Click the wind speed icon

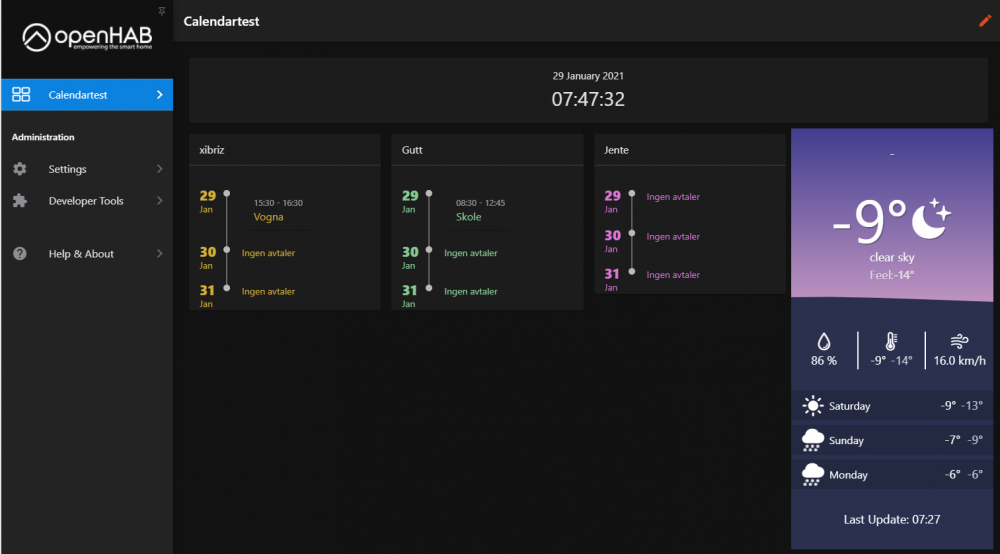coord(959,340)
